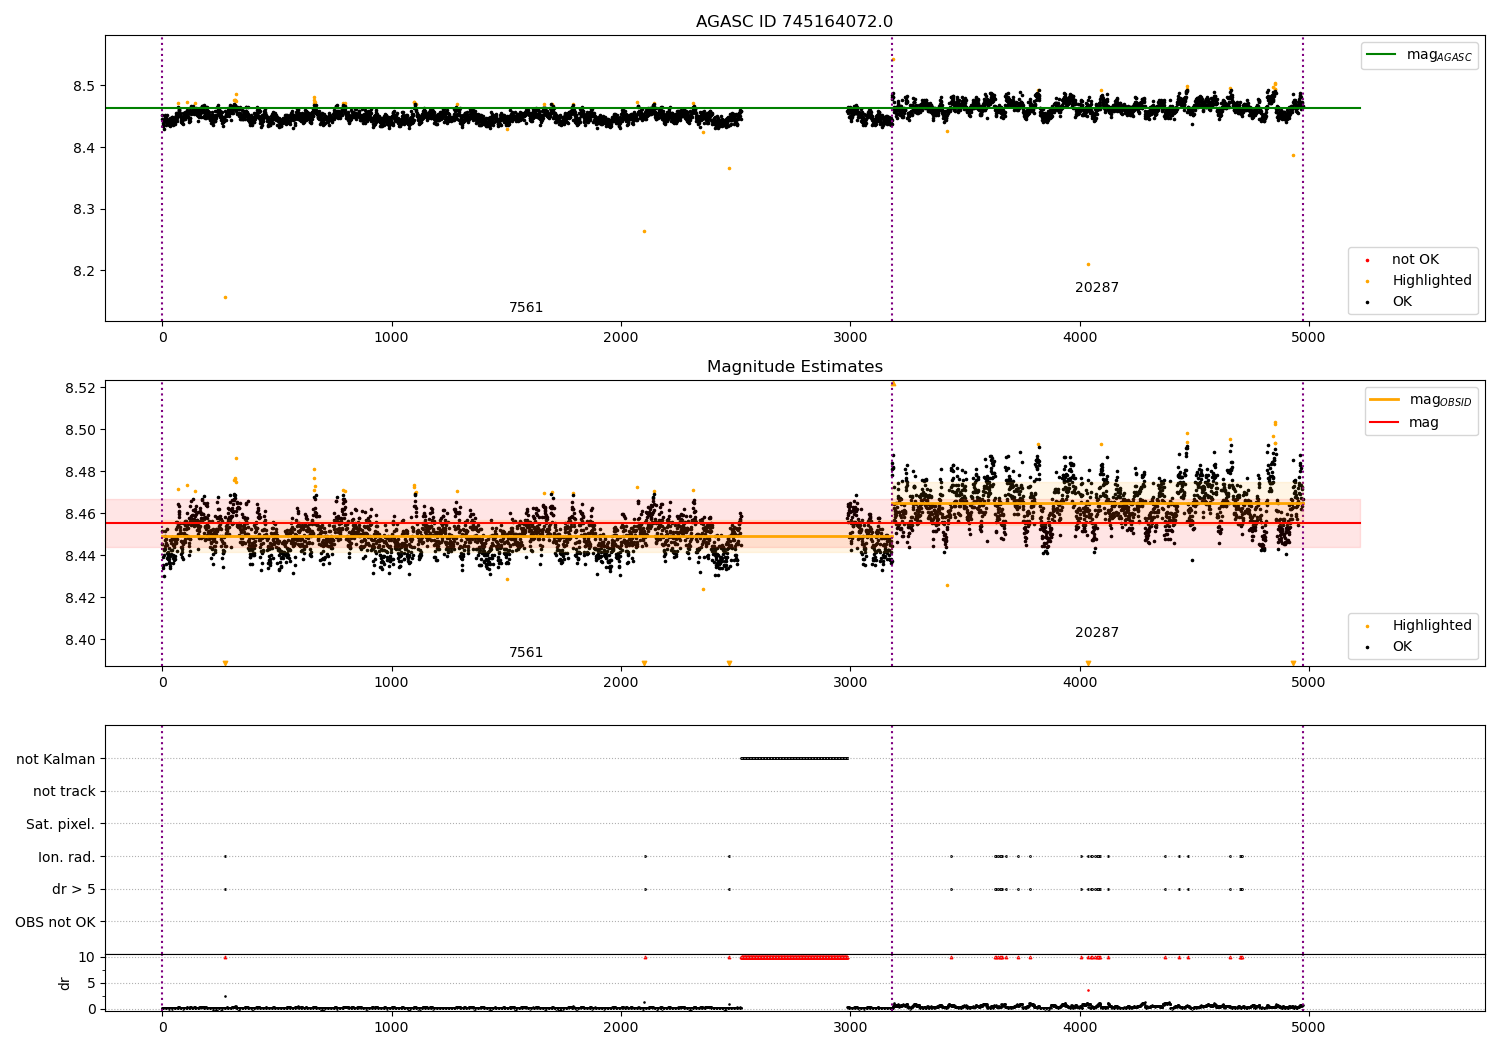Click the green line swatch beside mag AGASC legend
The image size is (1500, 1050).
1381,55
